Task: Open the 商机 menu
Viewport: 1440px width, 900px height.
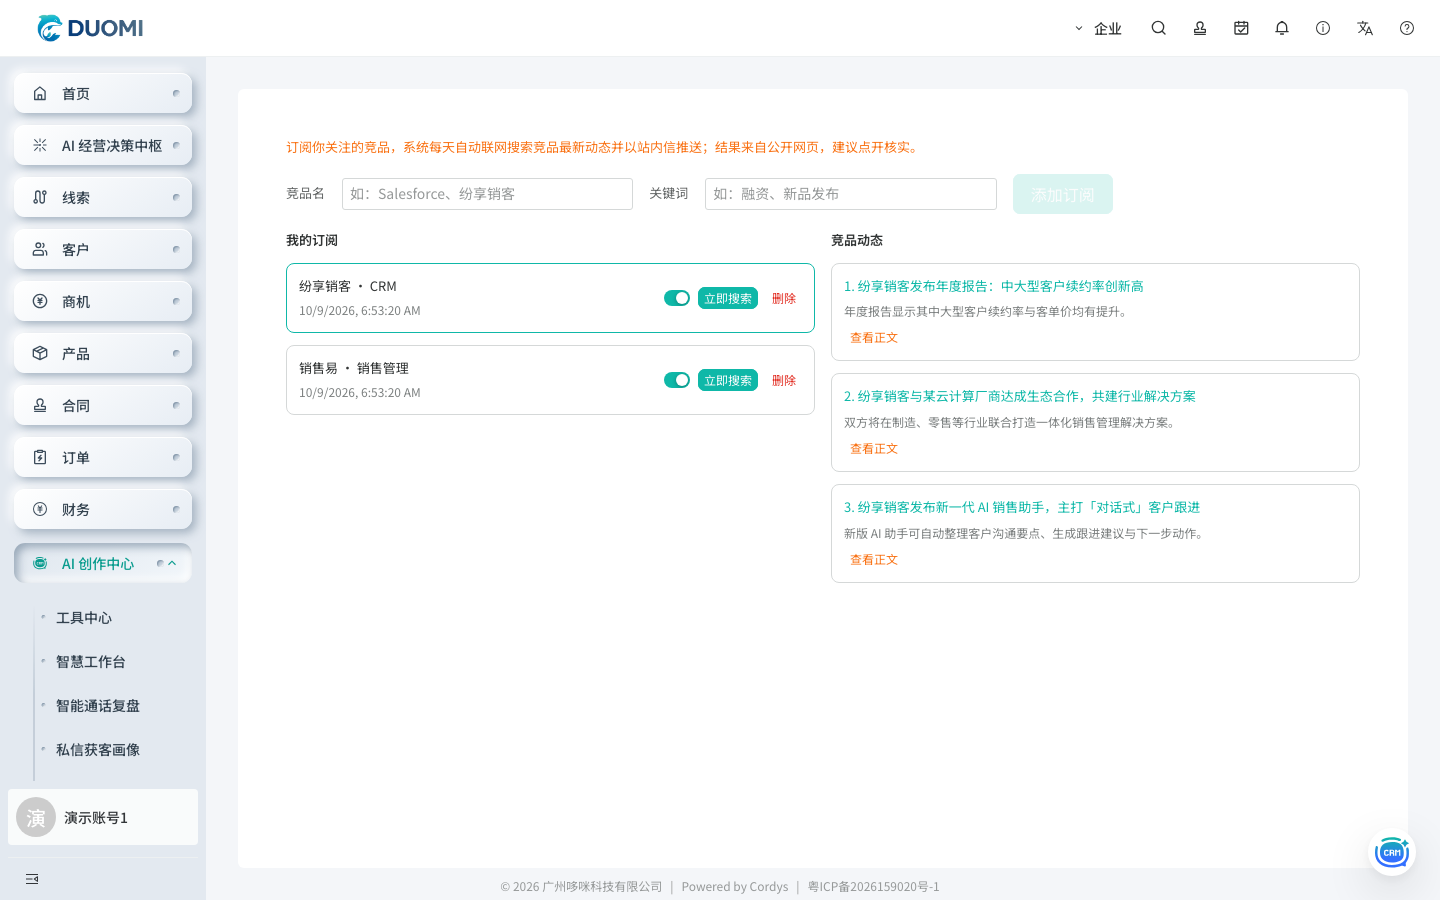Action: click(x=103, y=301)
